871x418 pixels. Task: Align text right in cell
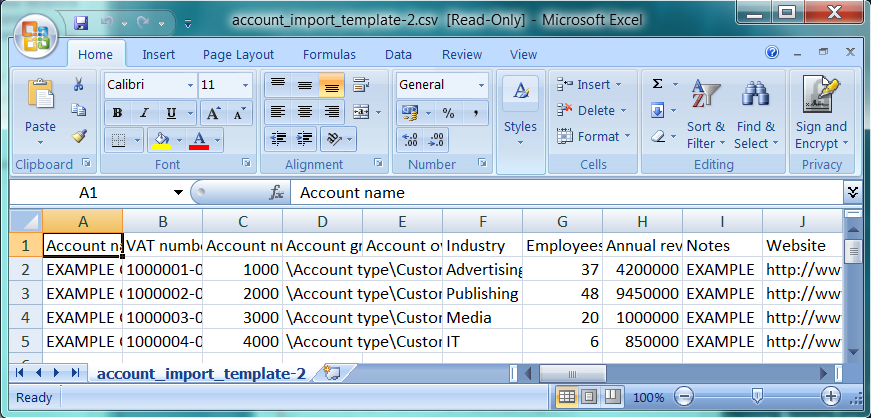click(331, 112)
